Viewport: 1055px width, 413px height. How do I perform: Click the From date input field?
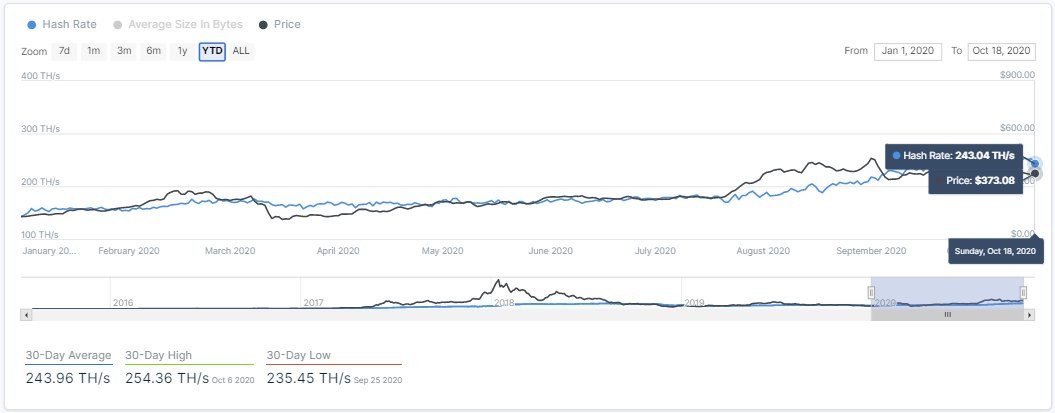pos(907,51)
